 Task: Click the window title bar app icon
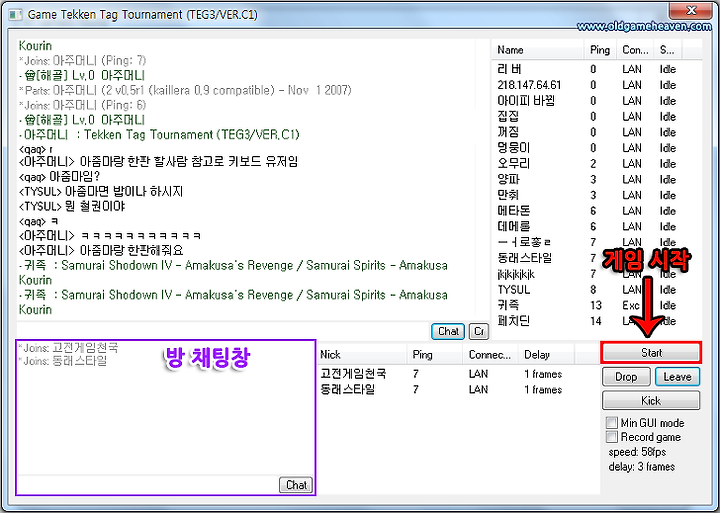point(16,15)
